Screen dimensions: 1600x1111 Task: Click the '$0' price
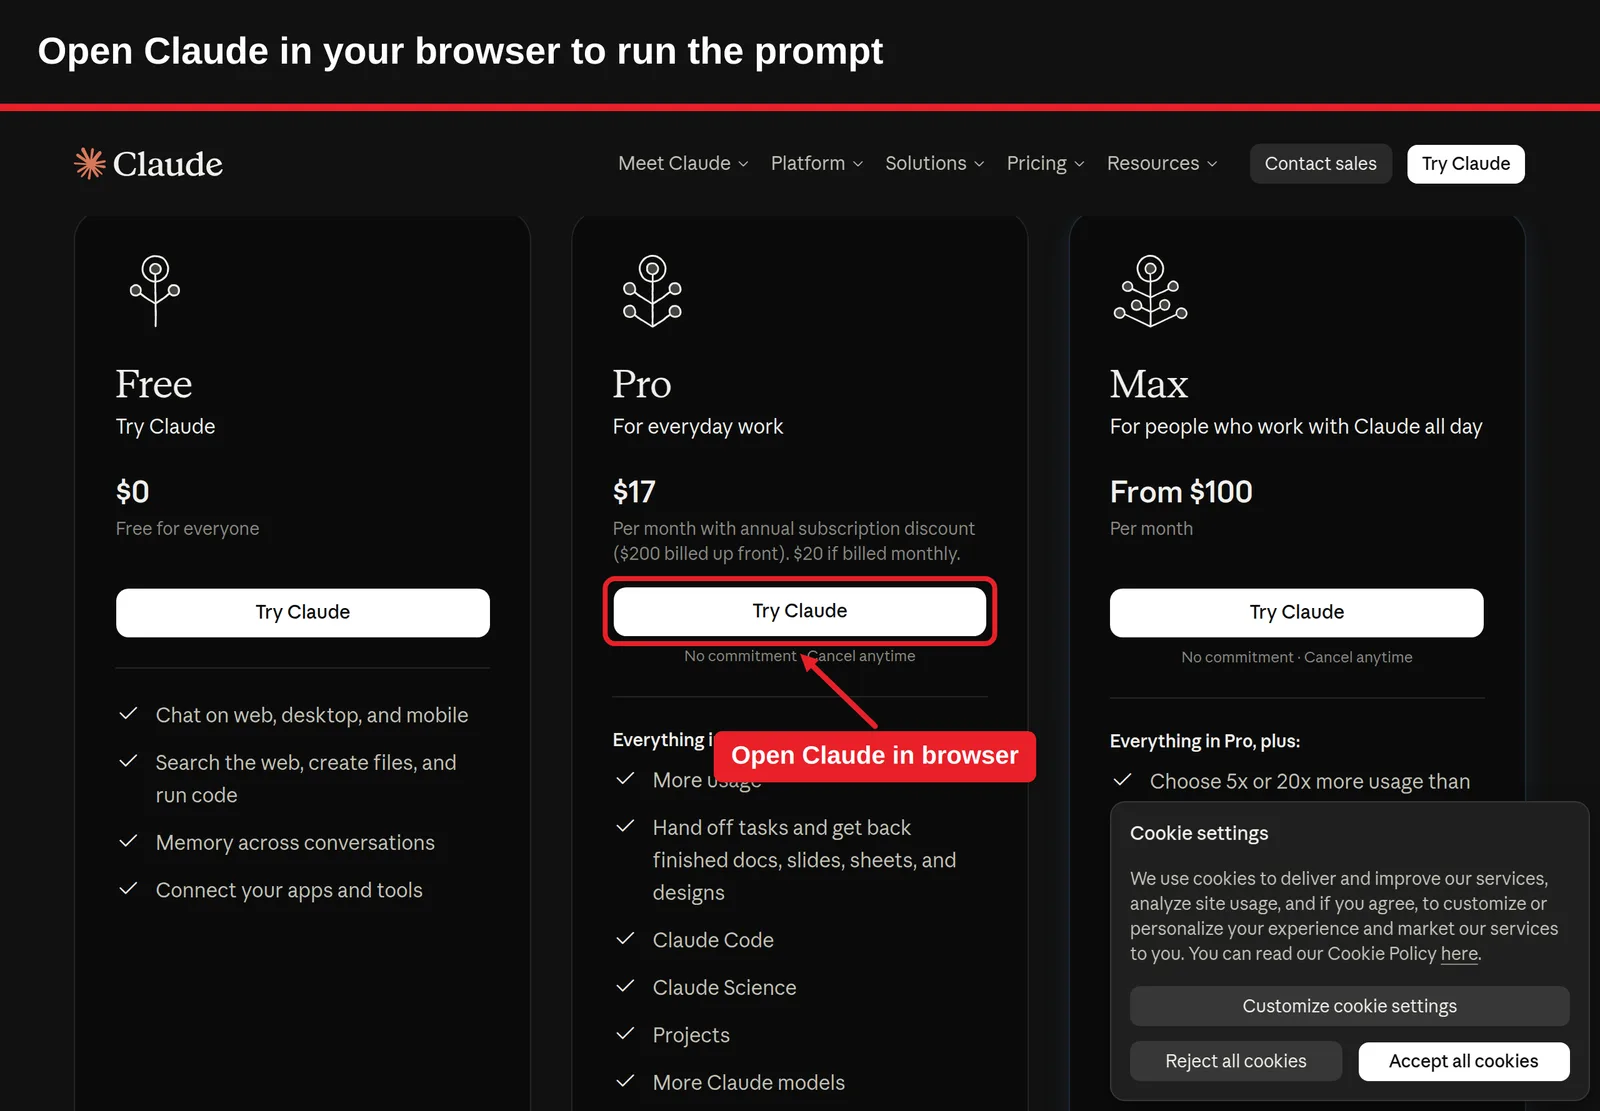click(133, 492)
